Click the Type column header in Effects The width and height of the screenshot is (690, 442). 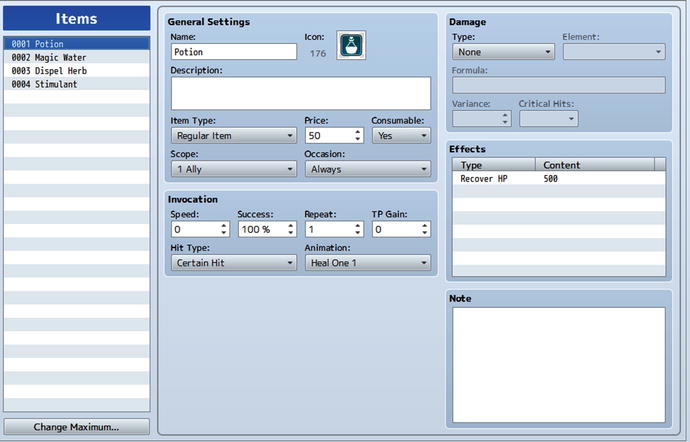coord(494,165)
